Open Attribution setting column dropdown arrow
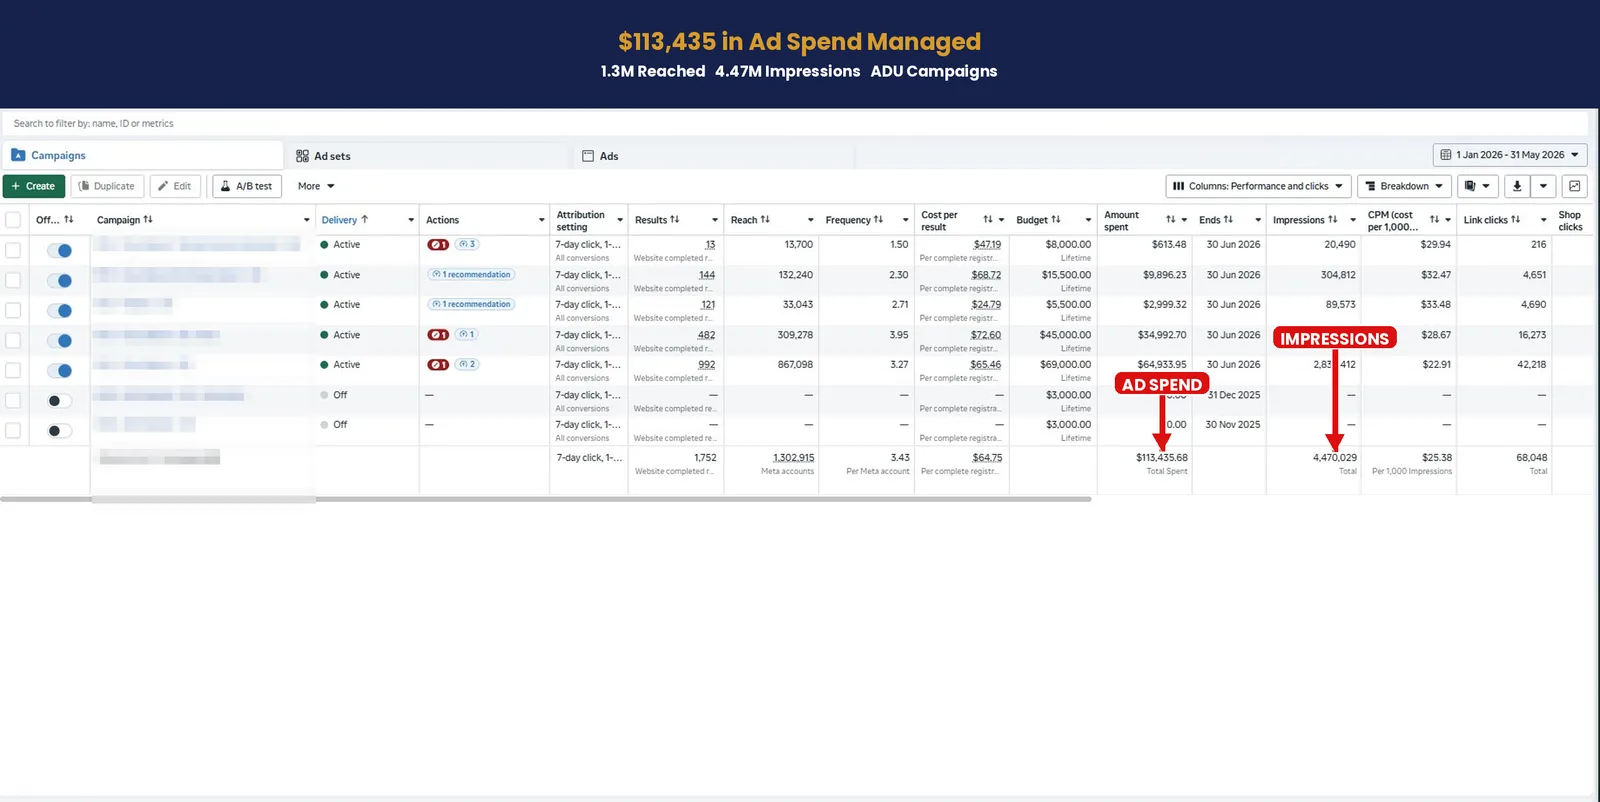The image size is (1600, 802). [620, 220]
